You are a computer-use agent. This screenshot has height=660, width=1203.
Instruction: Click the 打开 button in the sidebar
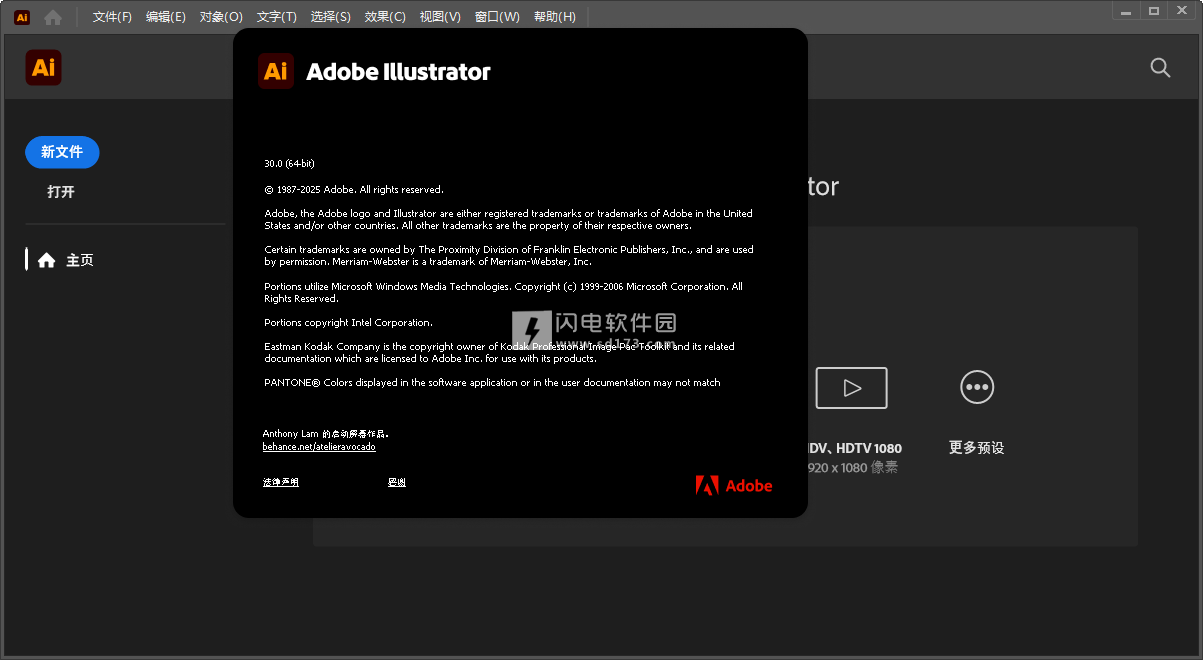(61, 192)
